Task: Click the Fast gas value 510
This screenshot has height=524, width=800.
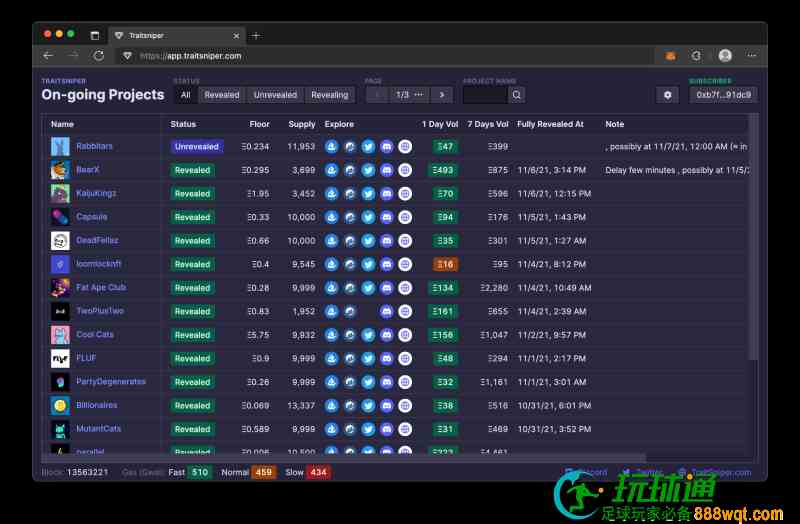Action: [199, 472]
